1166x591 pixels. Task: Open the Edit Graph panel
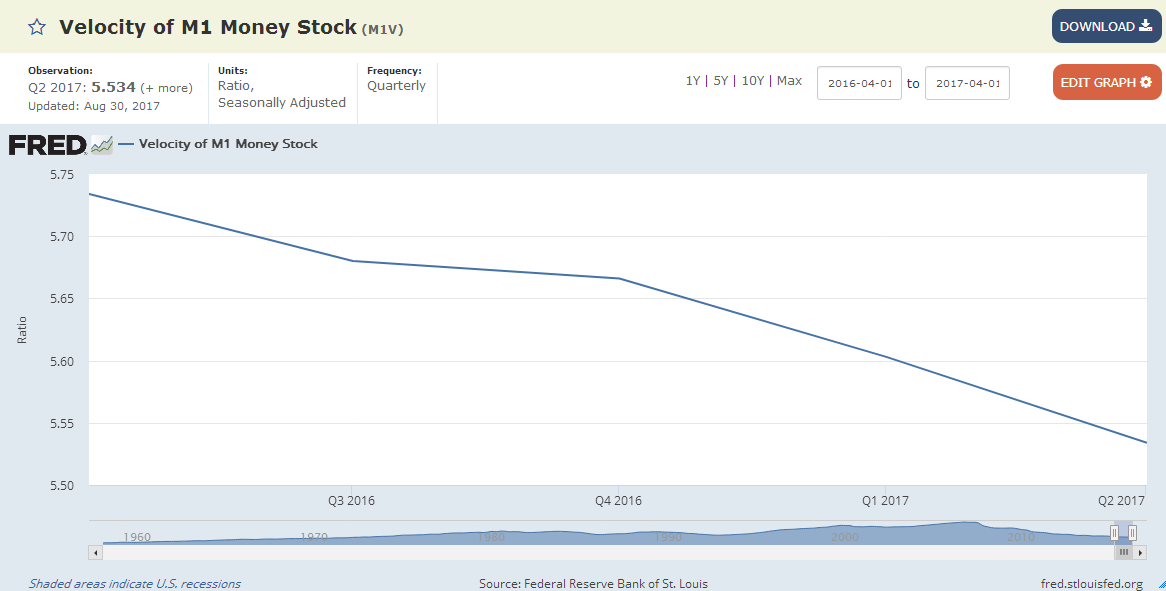click(x=1105, y=82)
